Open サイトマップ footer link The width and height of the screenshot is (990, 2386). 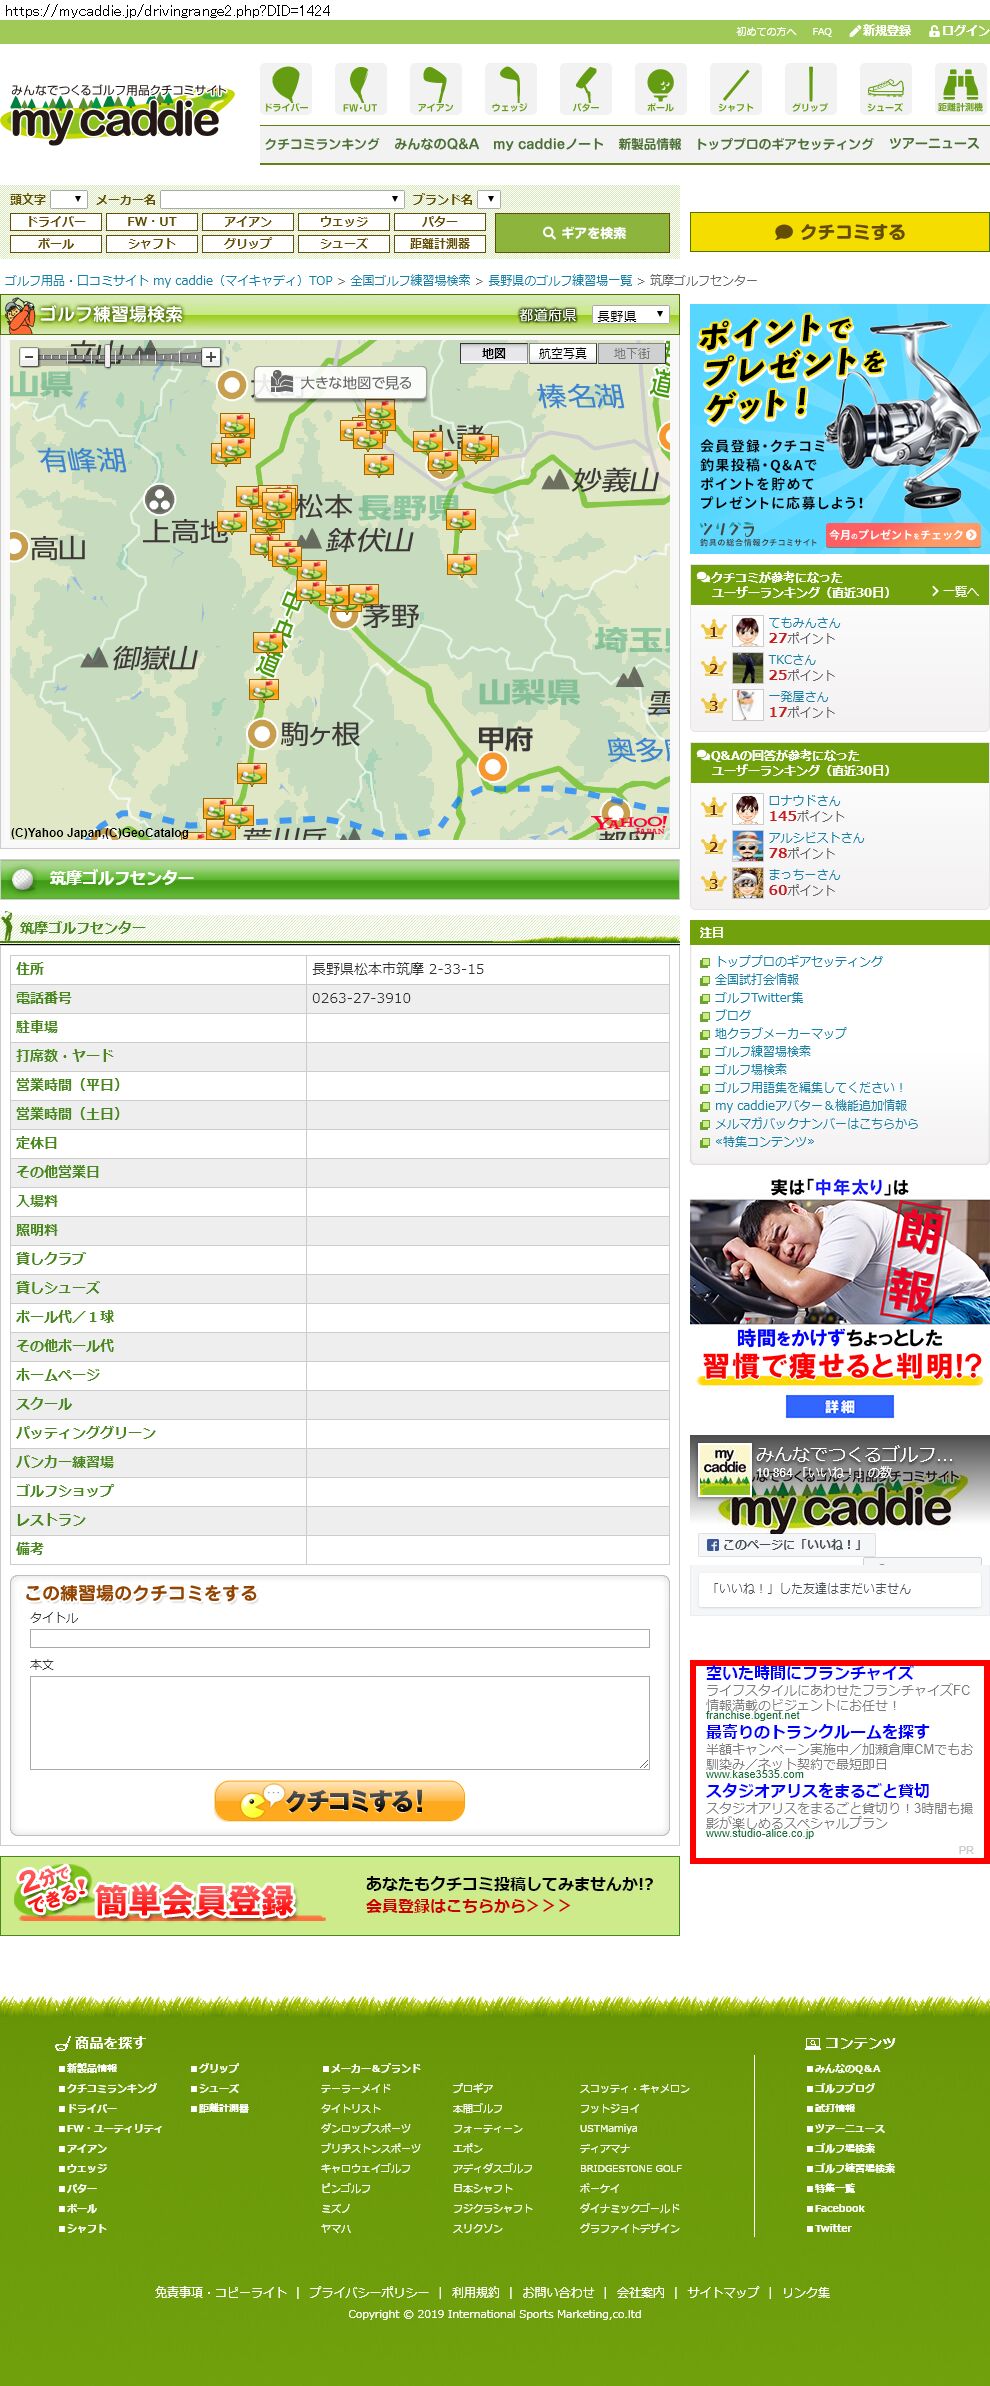click(x=723, y=2292)
